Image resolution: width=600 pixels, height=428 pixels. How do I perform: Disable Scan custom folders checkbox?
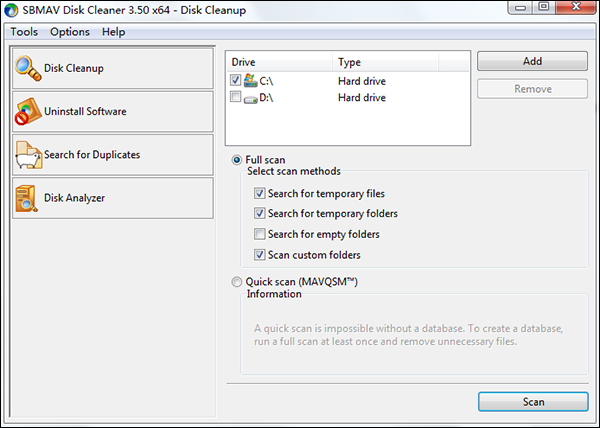coord(259,254)
